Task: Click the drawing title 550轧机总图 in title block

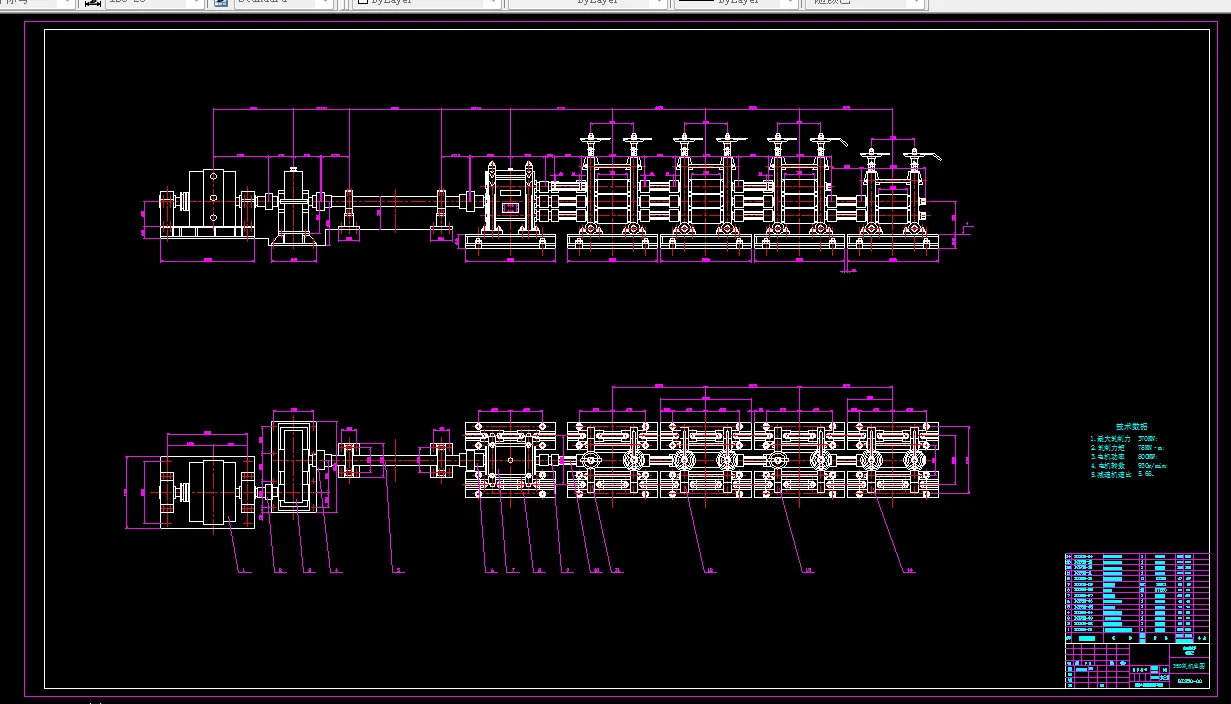Action: 1188,665
